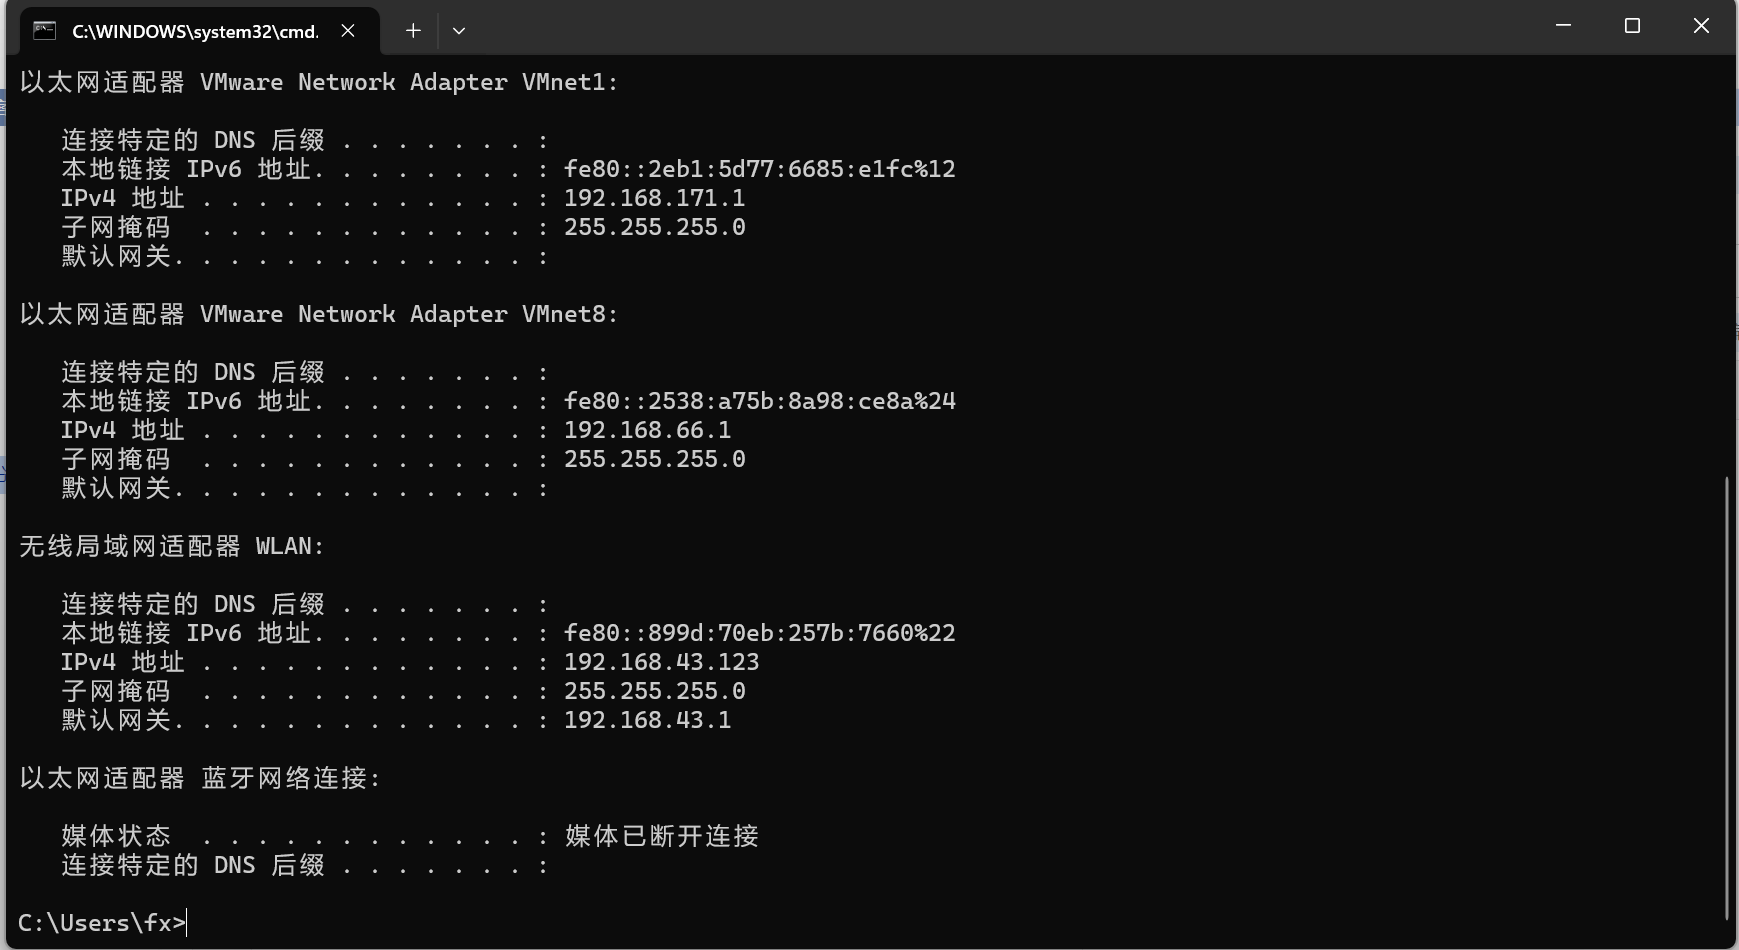Image resolution: width=1739 pixels, height=950 pixels.
Task: Click the WLAN IPv4 address 192.168.43.123
Action: 661,662
